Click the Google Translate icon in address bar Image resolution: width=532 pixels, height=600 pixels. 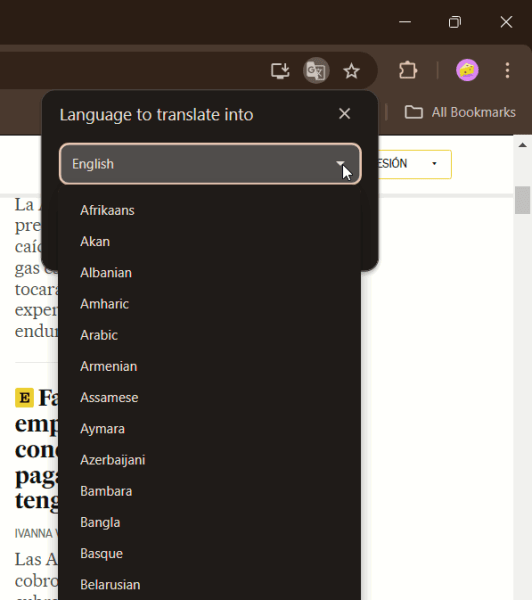(316, 70)
